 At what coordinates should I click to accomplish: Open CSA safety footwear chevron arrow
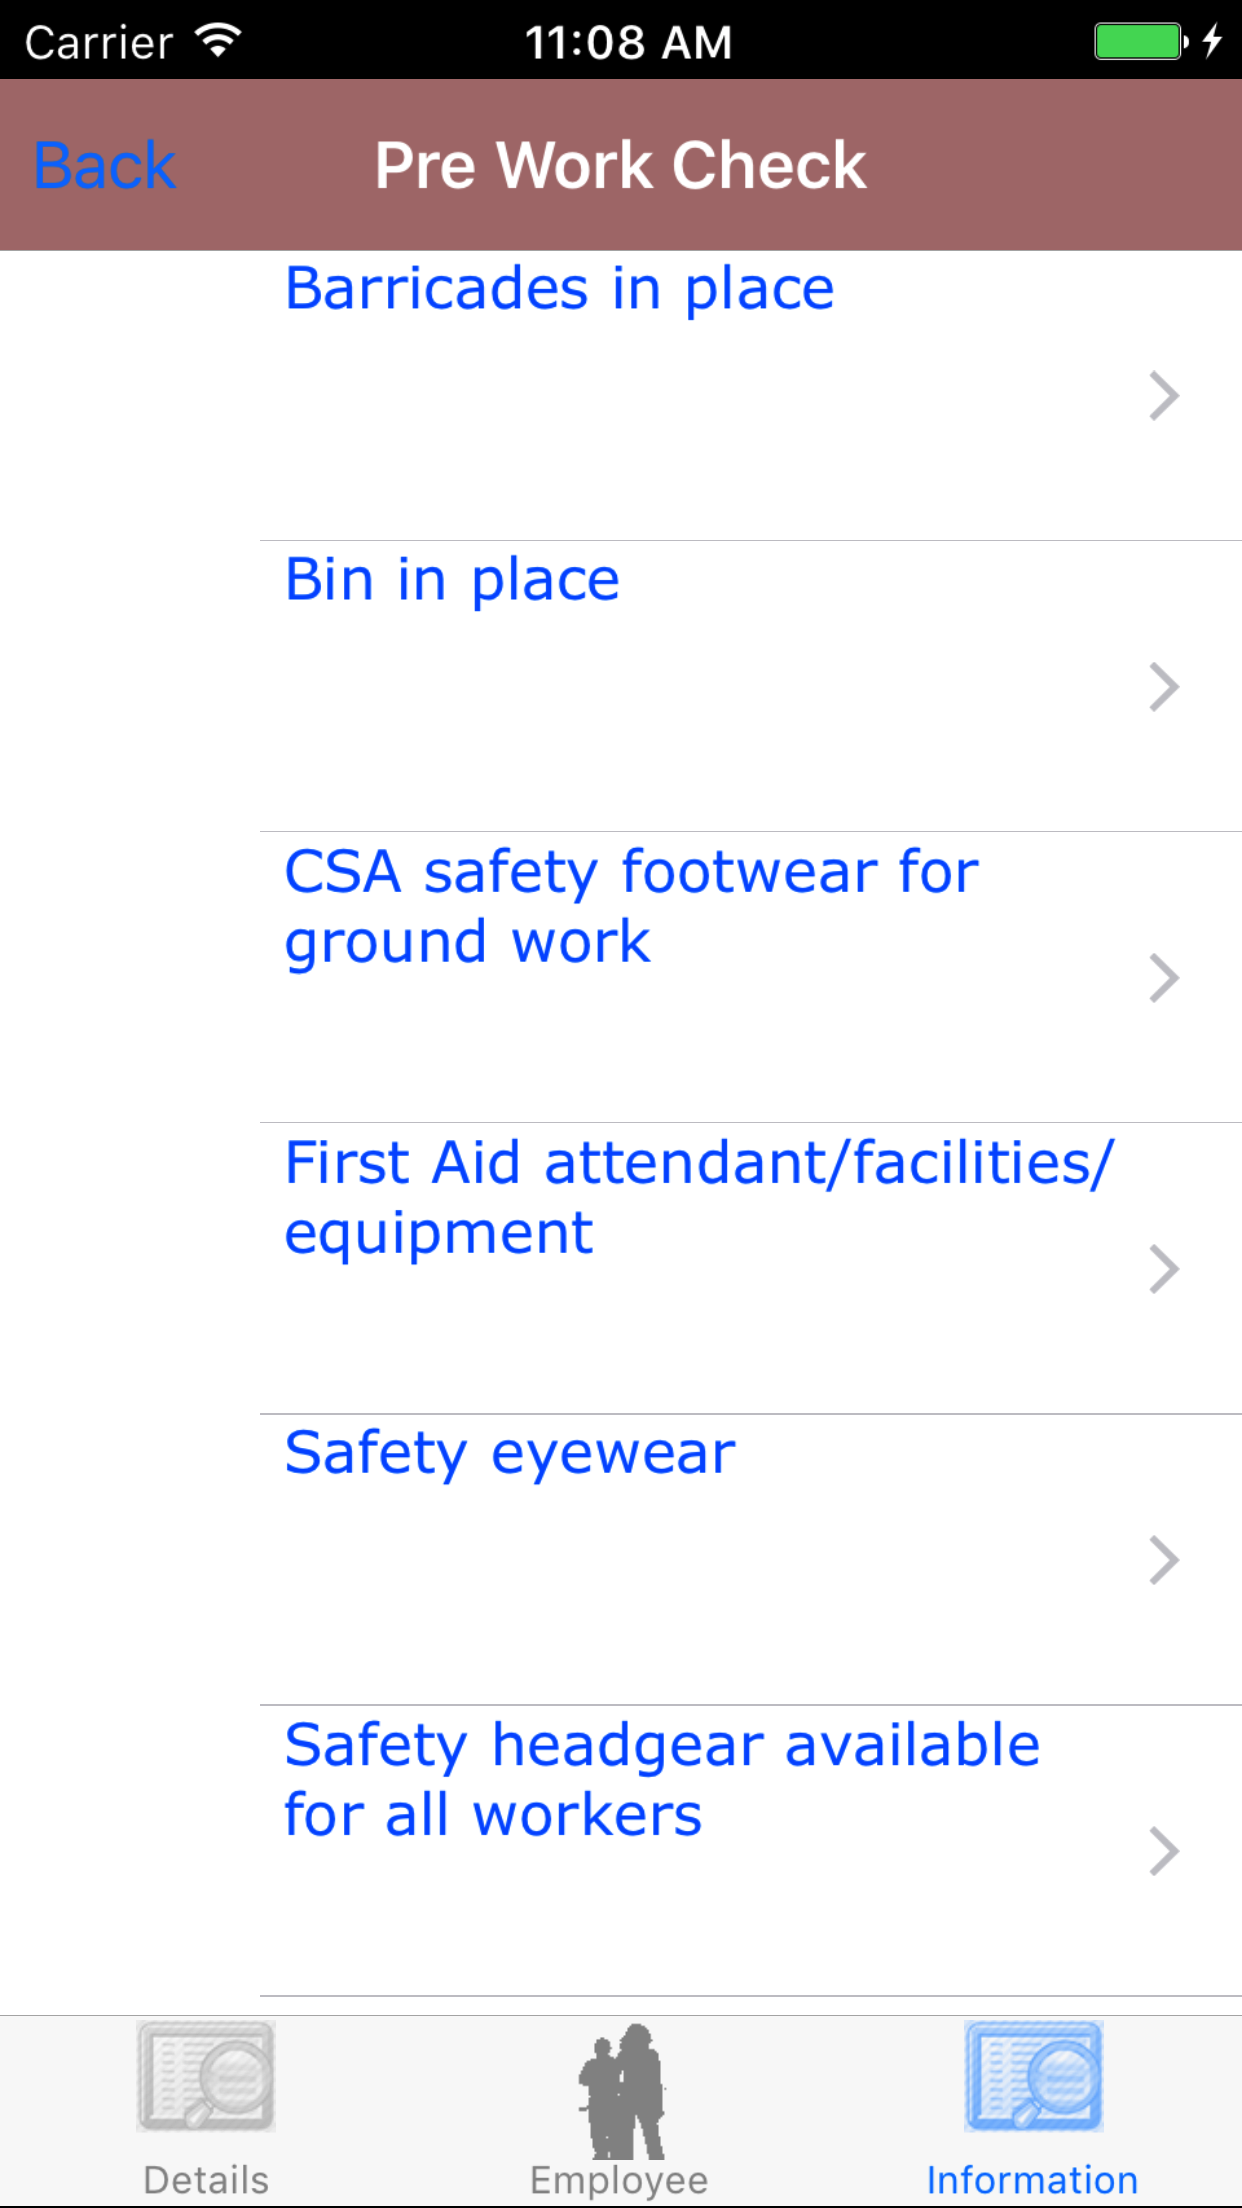click(x=1163, y=978)
